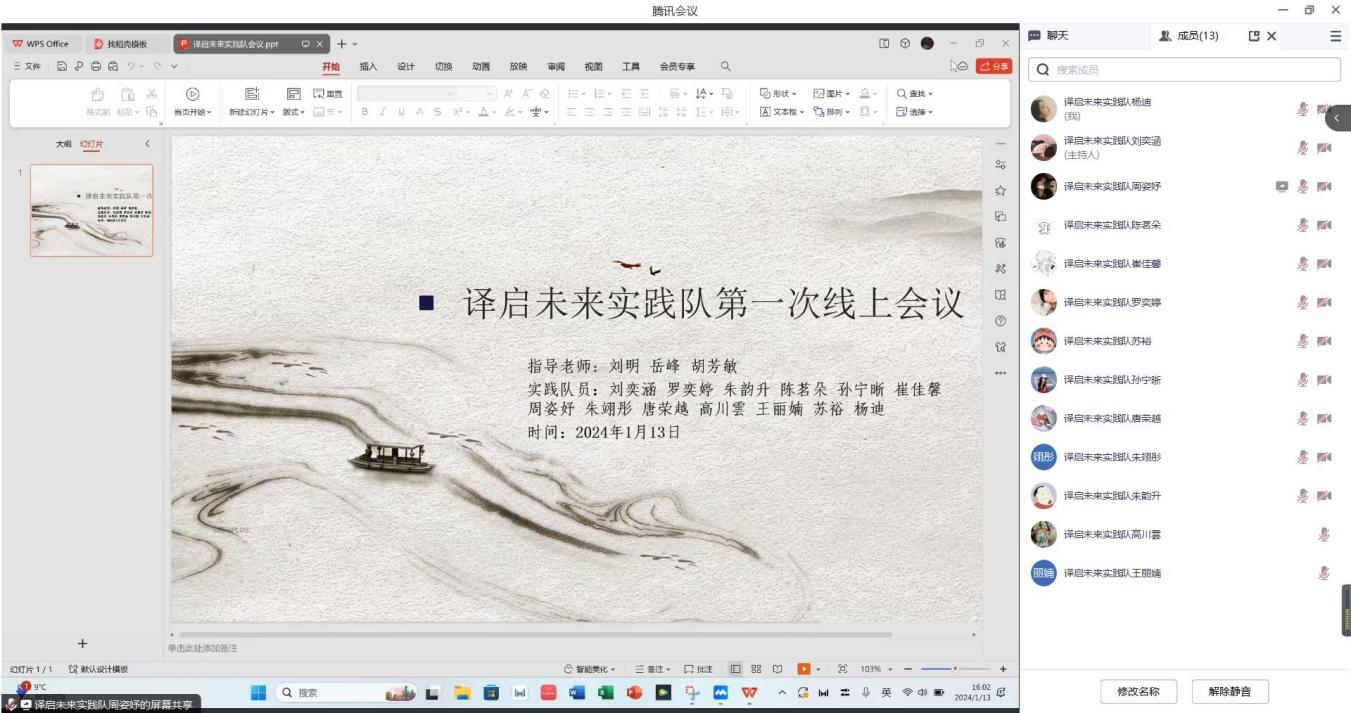Image resolution: width=1351 pixels, height=713 pixels.
Task: Click the orange slideshow play button in status bar
Action: (802, 668)
